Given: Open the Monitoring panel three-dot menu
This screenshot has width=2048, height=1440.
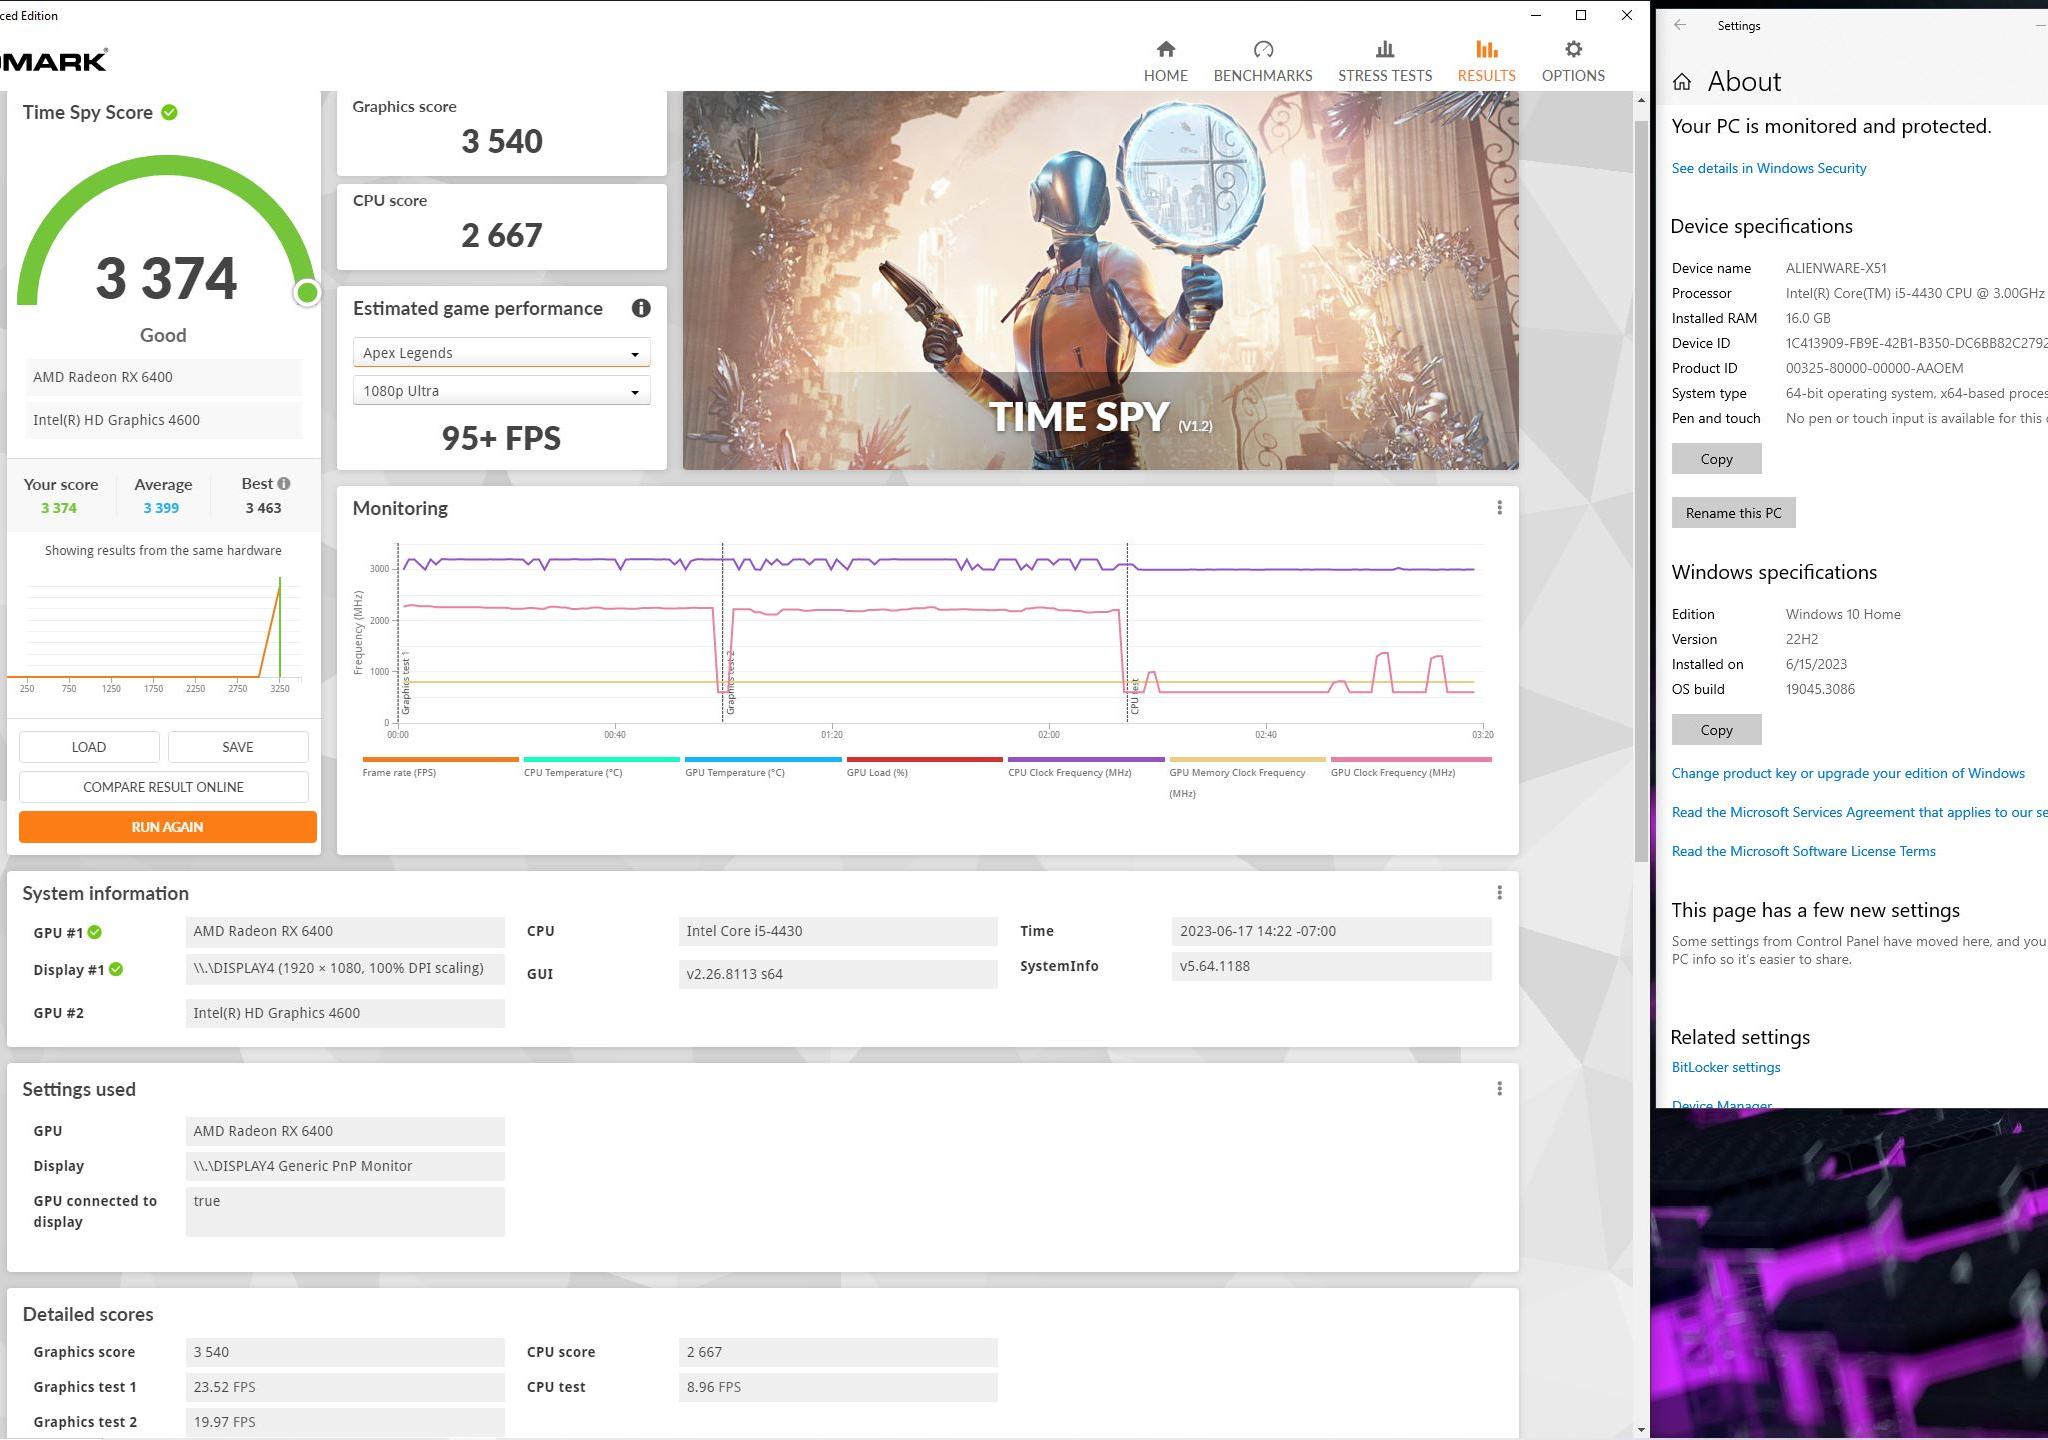Looking at the screenshot, I should 1498,508.
